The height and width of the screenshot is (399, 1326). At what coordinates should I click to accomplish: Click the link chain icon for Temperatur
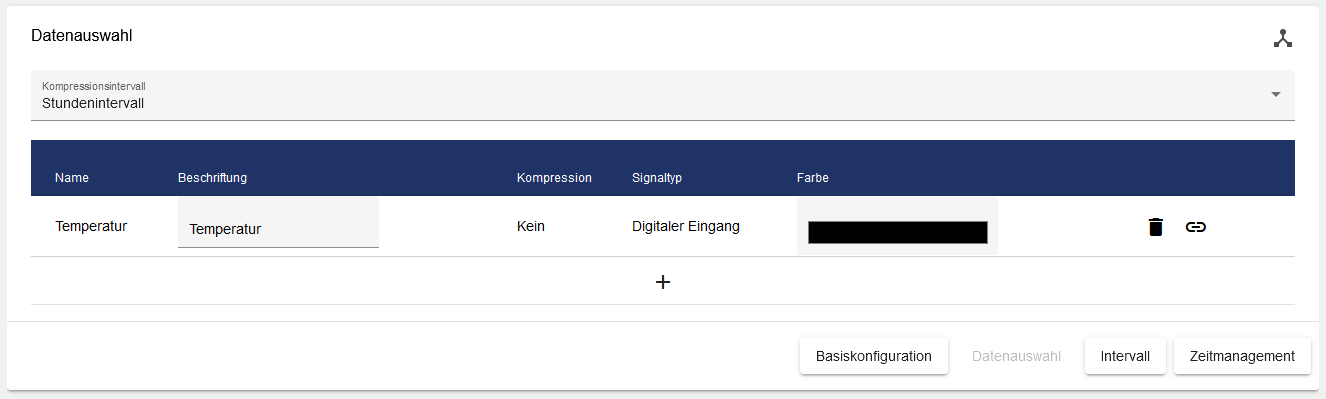click(x=1195, y=227)
